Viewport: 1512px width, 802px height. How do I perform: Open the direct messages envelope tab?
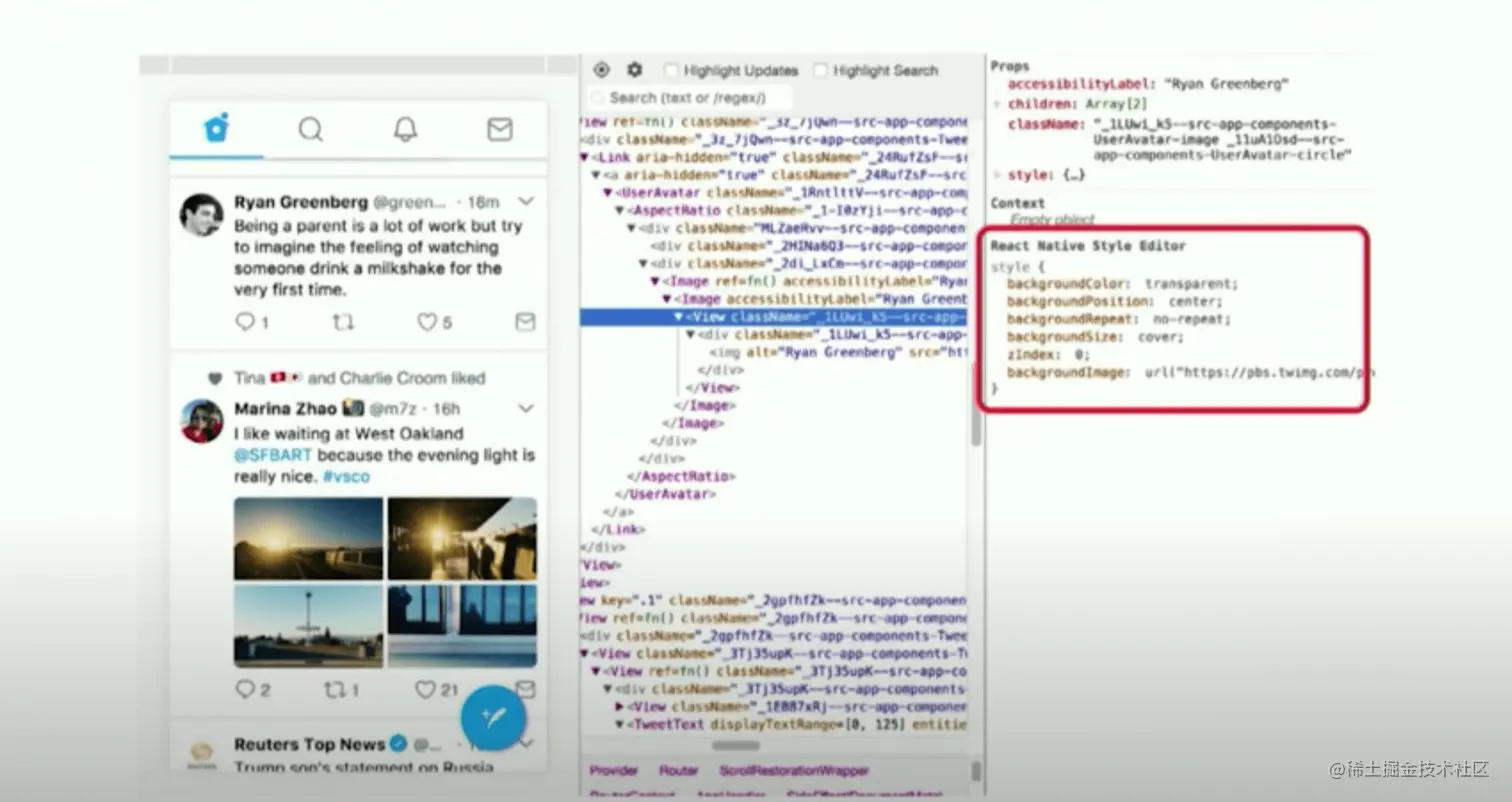tap(499, 129)
